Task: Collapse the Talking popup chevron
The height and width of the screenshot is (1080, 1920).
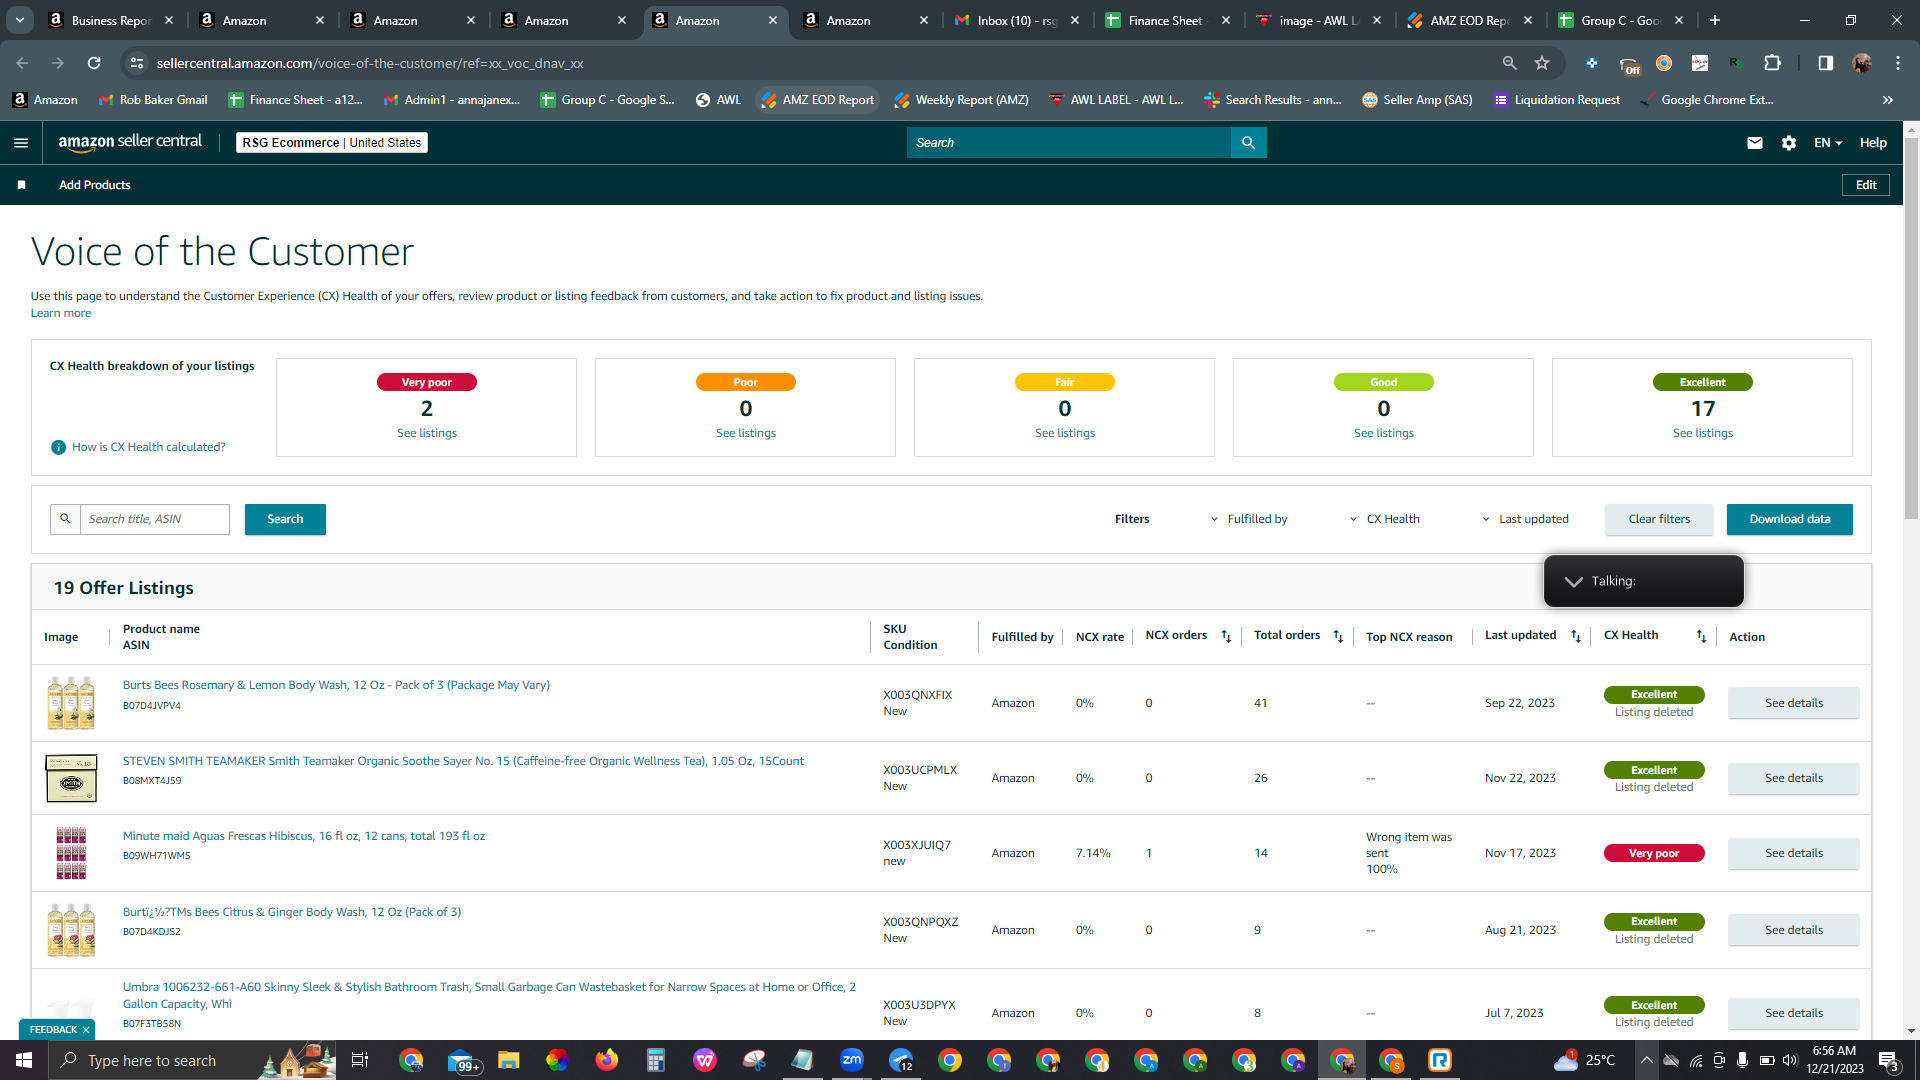Action: coord(1573,581)
